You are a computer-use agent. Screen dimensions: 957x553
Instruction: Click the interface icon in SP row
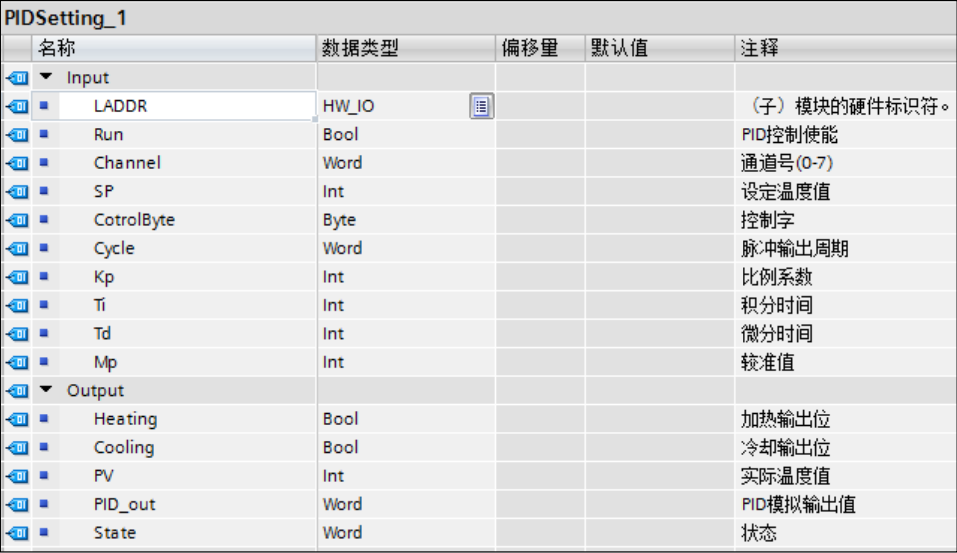point(17,191)
